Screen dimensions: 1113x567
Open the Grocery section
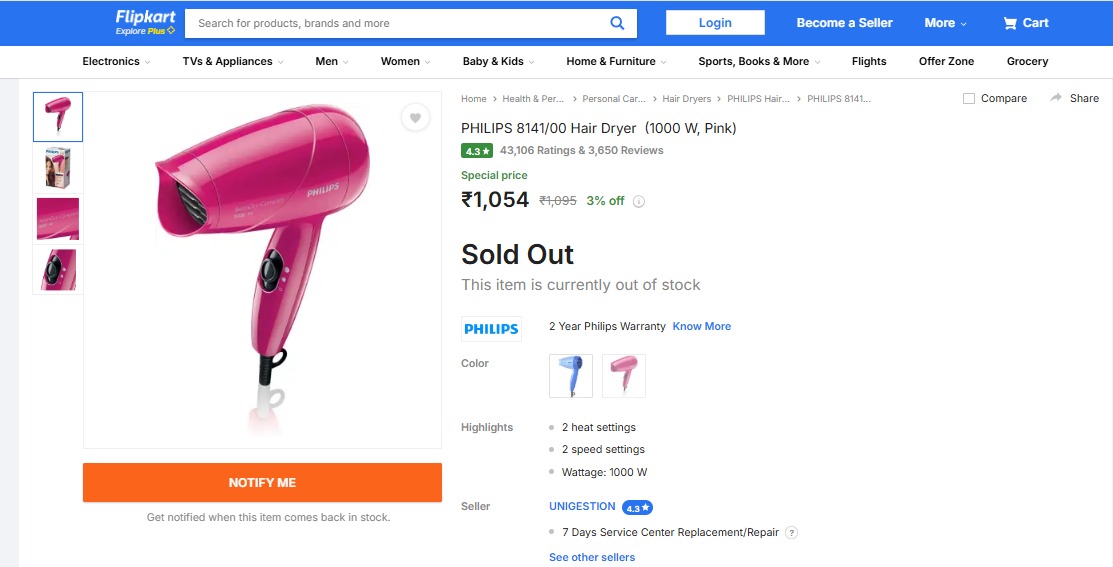click(1027, 61)
